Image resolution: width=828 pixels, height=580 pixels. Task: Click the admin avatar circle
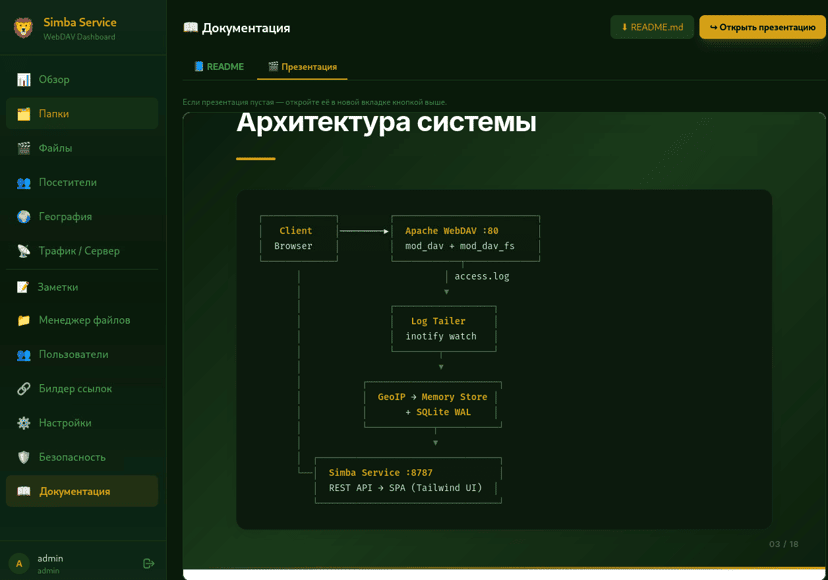pyautogui.click(x=19, y=564)
